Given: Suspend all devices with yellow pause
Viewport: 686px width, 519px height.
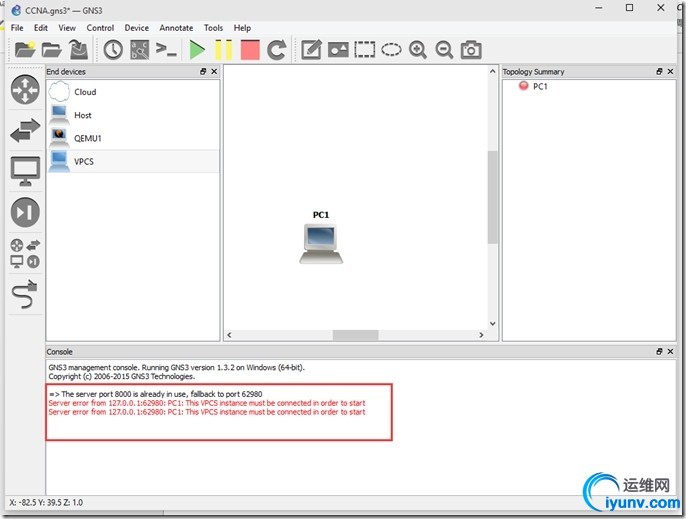Looking at the screenshot, I should point(223,49).
